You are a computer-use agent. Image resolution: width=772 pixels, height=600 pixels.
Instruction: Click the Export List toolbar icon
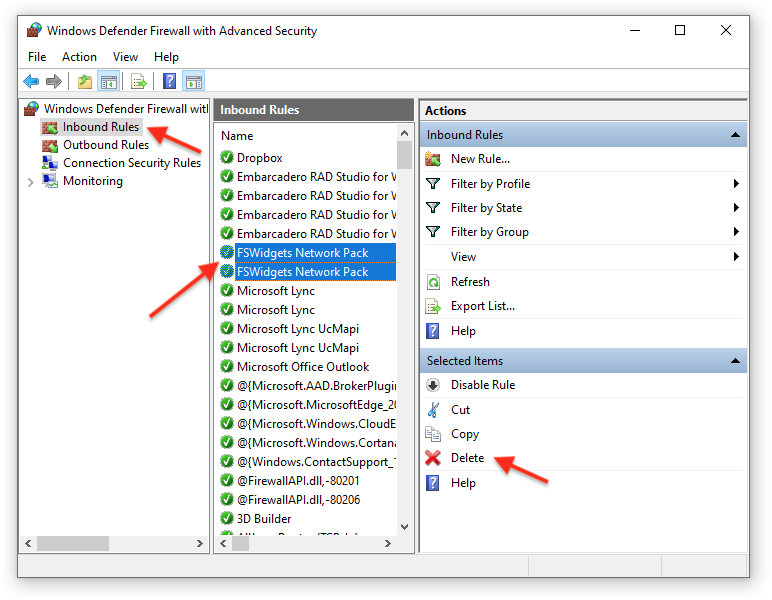coord(139,81)
